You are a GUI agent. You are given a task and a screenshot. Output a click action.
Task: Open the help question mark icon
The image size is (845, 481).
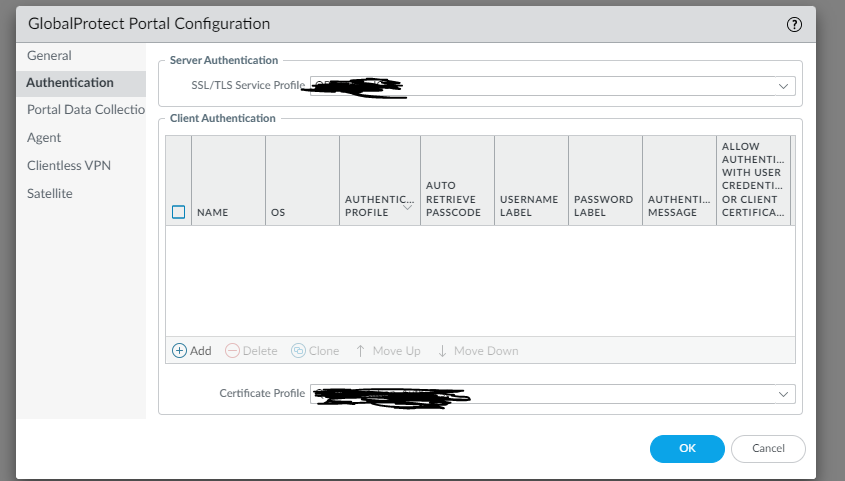(794, 24)
